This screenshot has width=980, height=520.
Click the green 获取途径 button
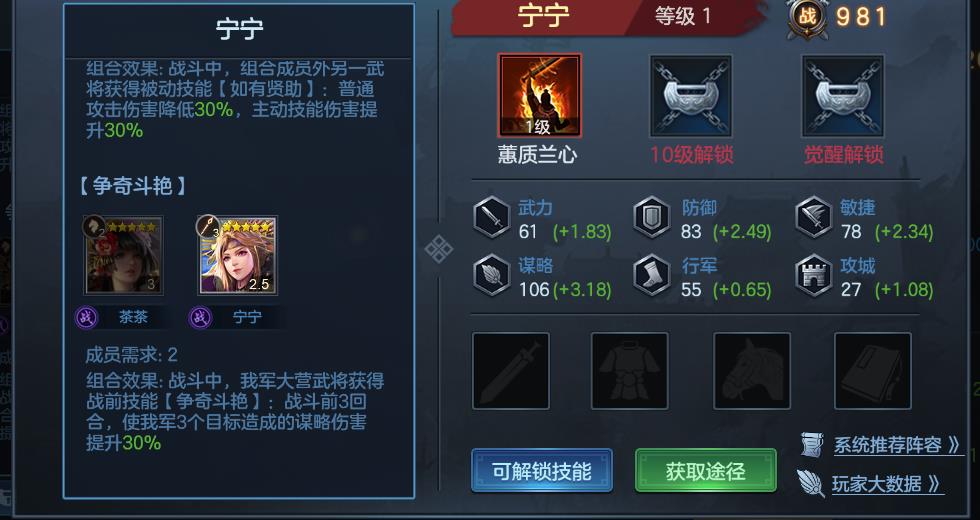[x=706, y=471]
